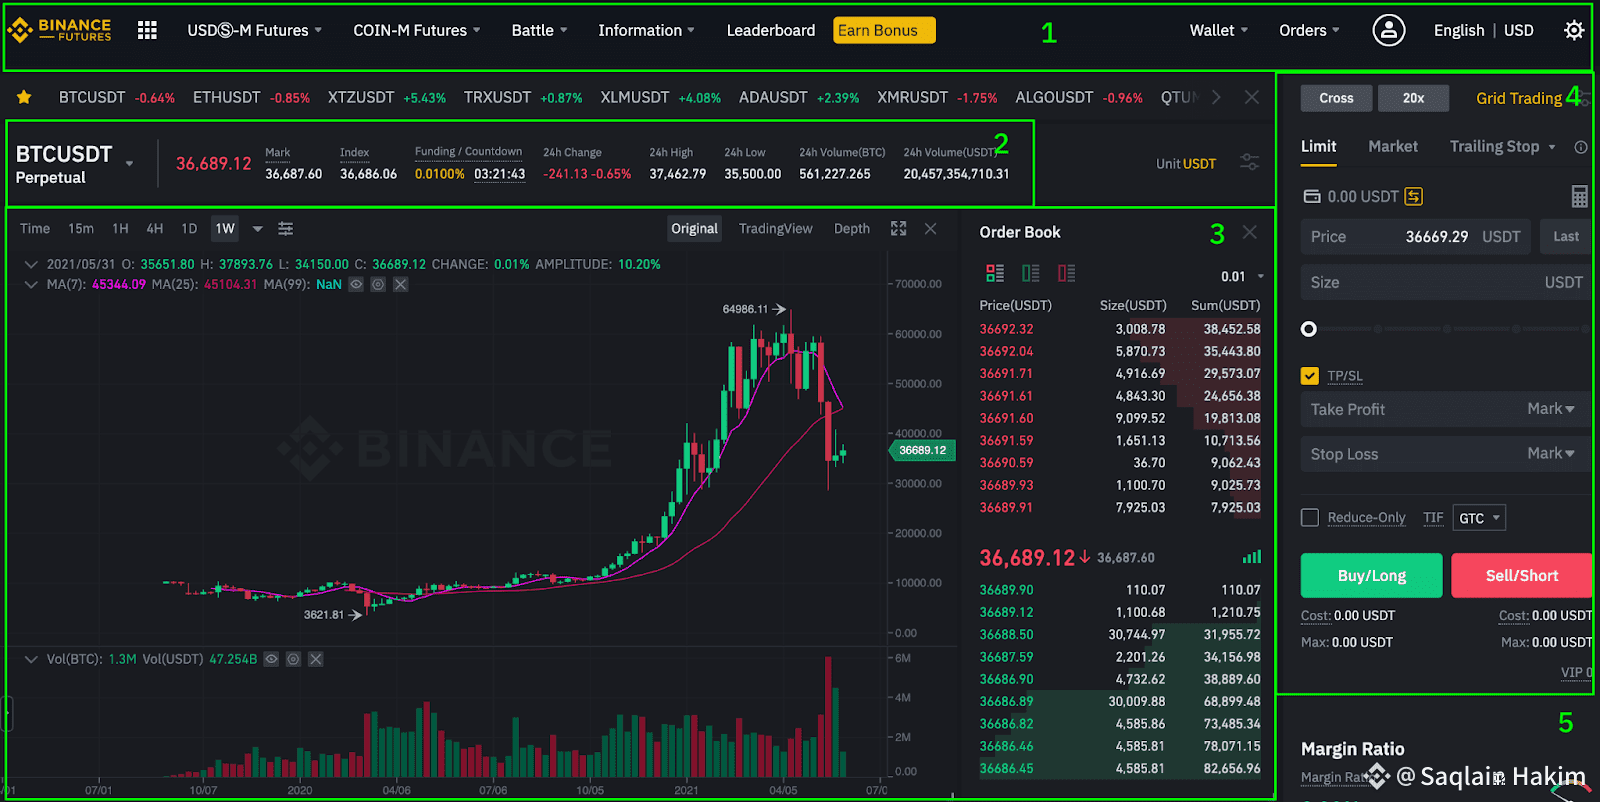
Task: Switch to the Market order tab
Action: (x=1393, y=147)
